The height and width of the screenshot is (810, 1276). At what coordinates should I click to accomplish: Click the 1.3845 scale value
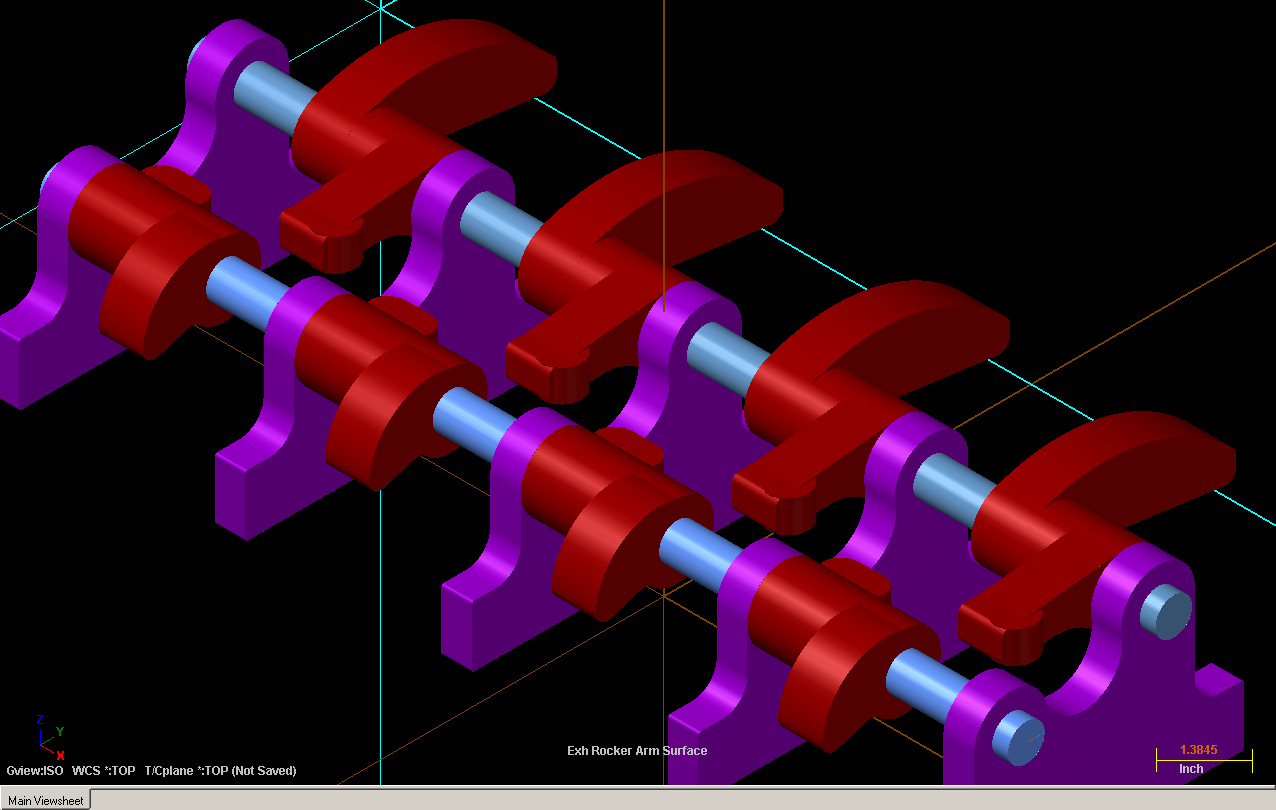[x=1198, y=749]
